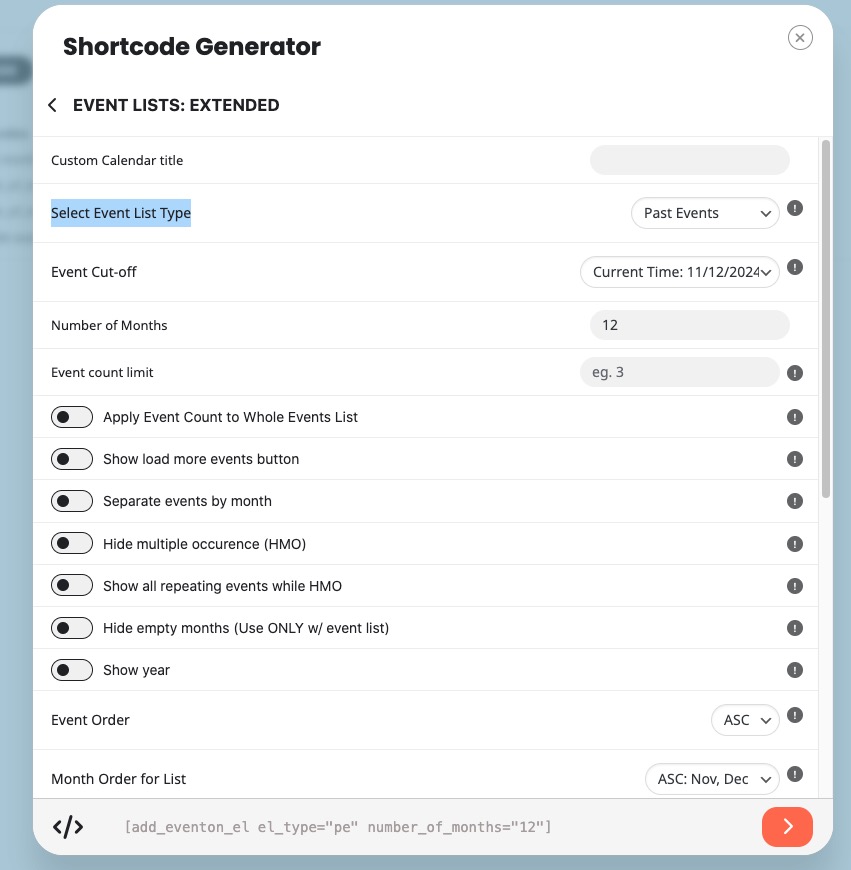Enable Apply Event Count to Whole Events List
Viewport: 851px width, 870px height.
[72, 417]
